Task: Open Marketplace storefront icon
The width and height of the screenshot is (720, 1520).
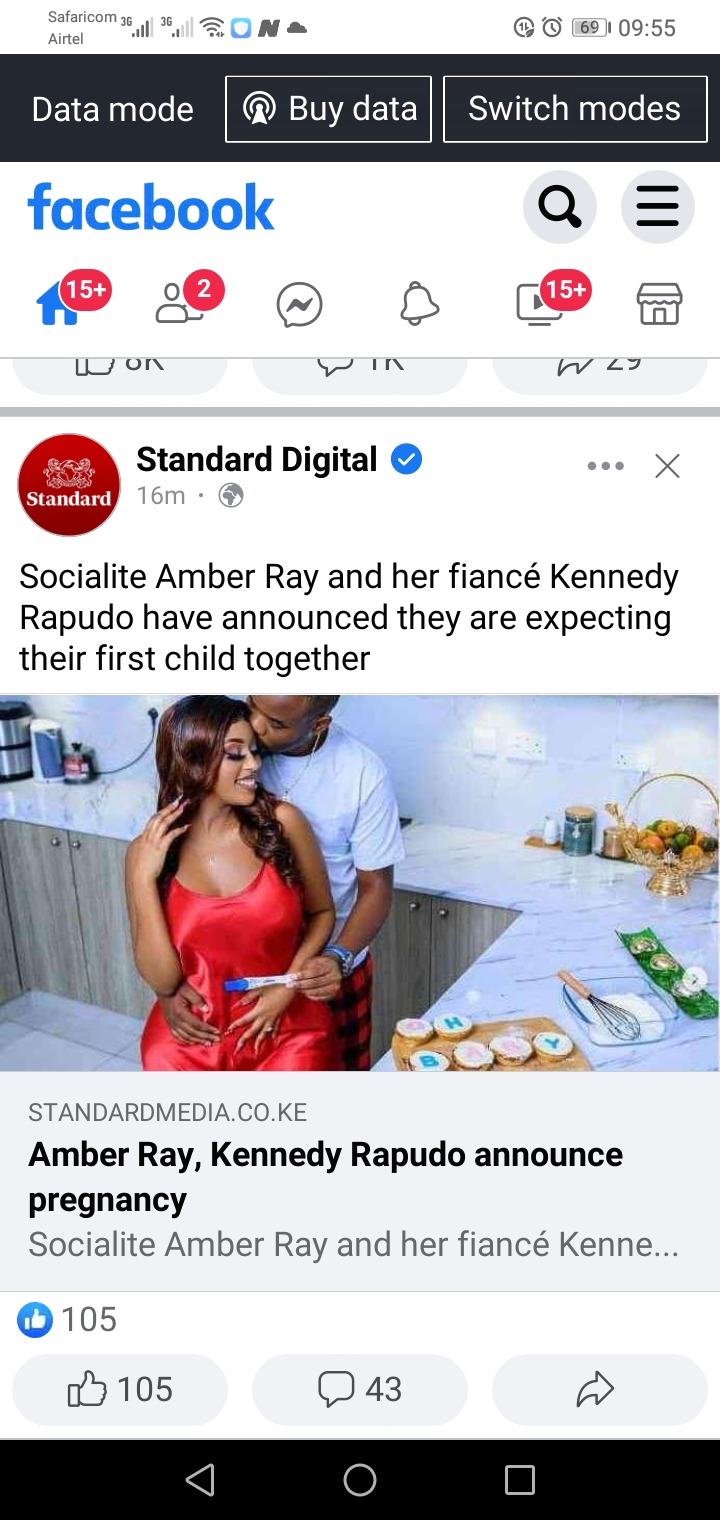Action: point(660,304)
